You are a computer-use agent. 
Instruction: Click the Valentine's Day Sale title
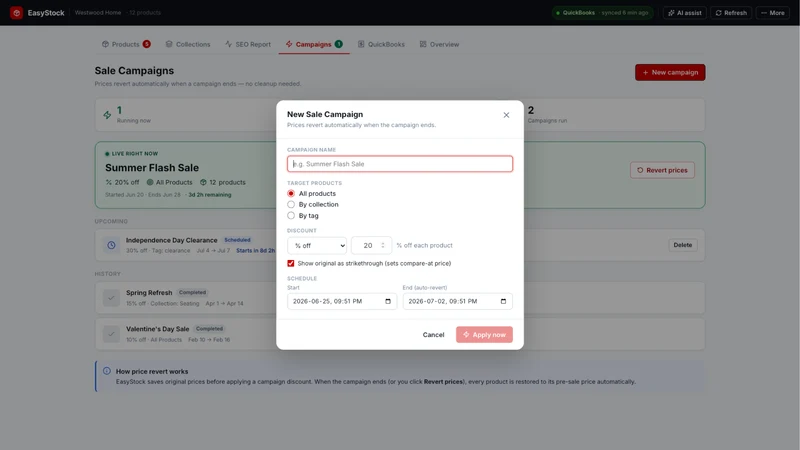click(x=158, y=329)
